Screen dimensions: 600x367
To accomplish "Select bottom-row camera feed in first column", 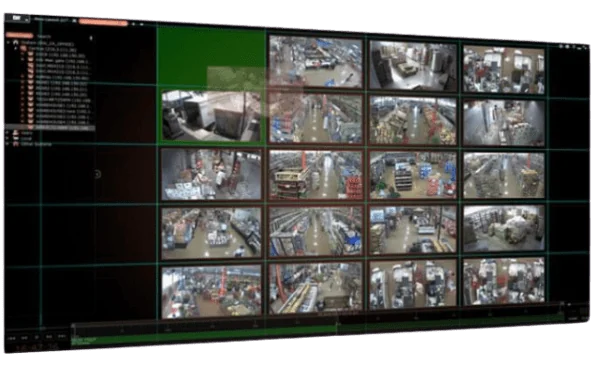I will pyautogui.click(x=211, y=292).
